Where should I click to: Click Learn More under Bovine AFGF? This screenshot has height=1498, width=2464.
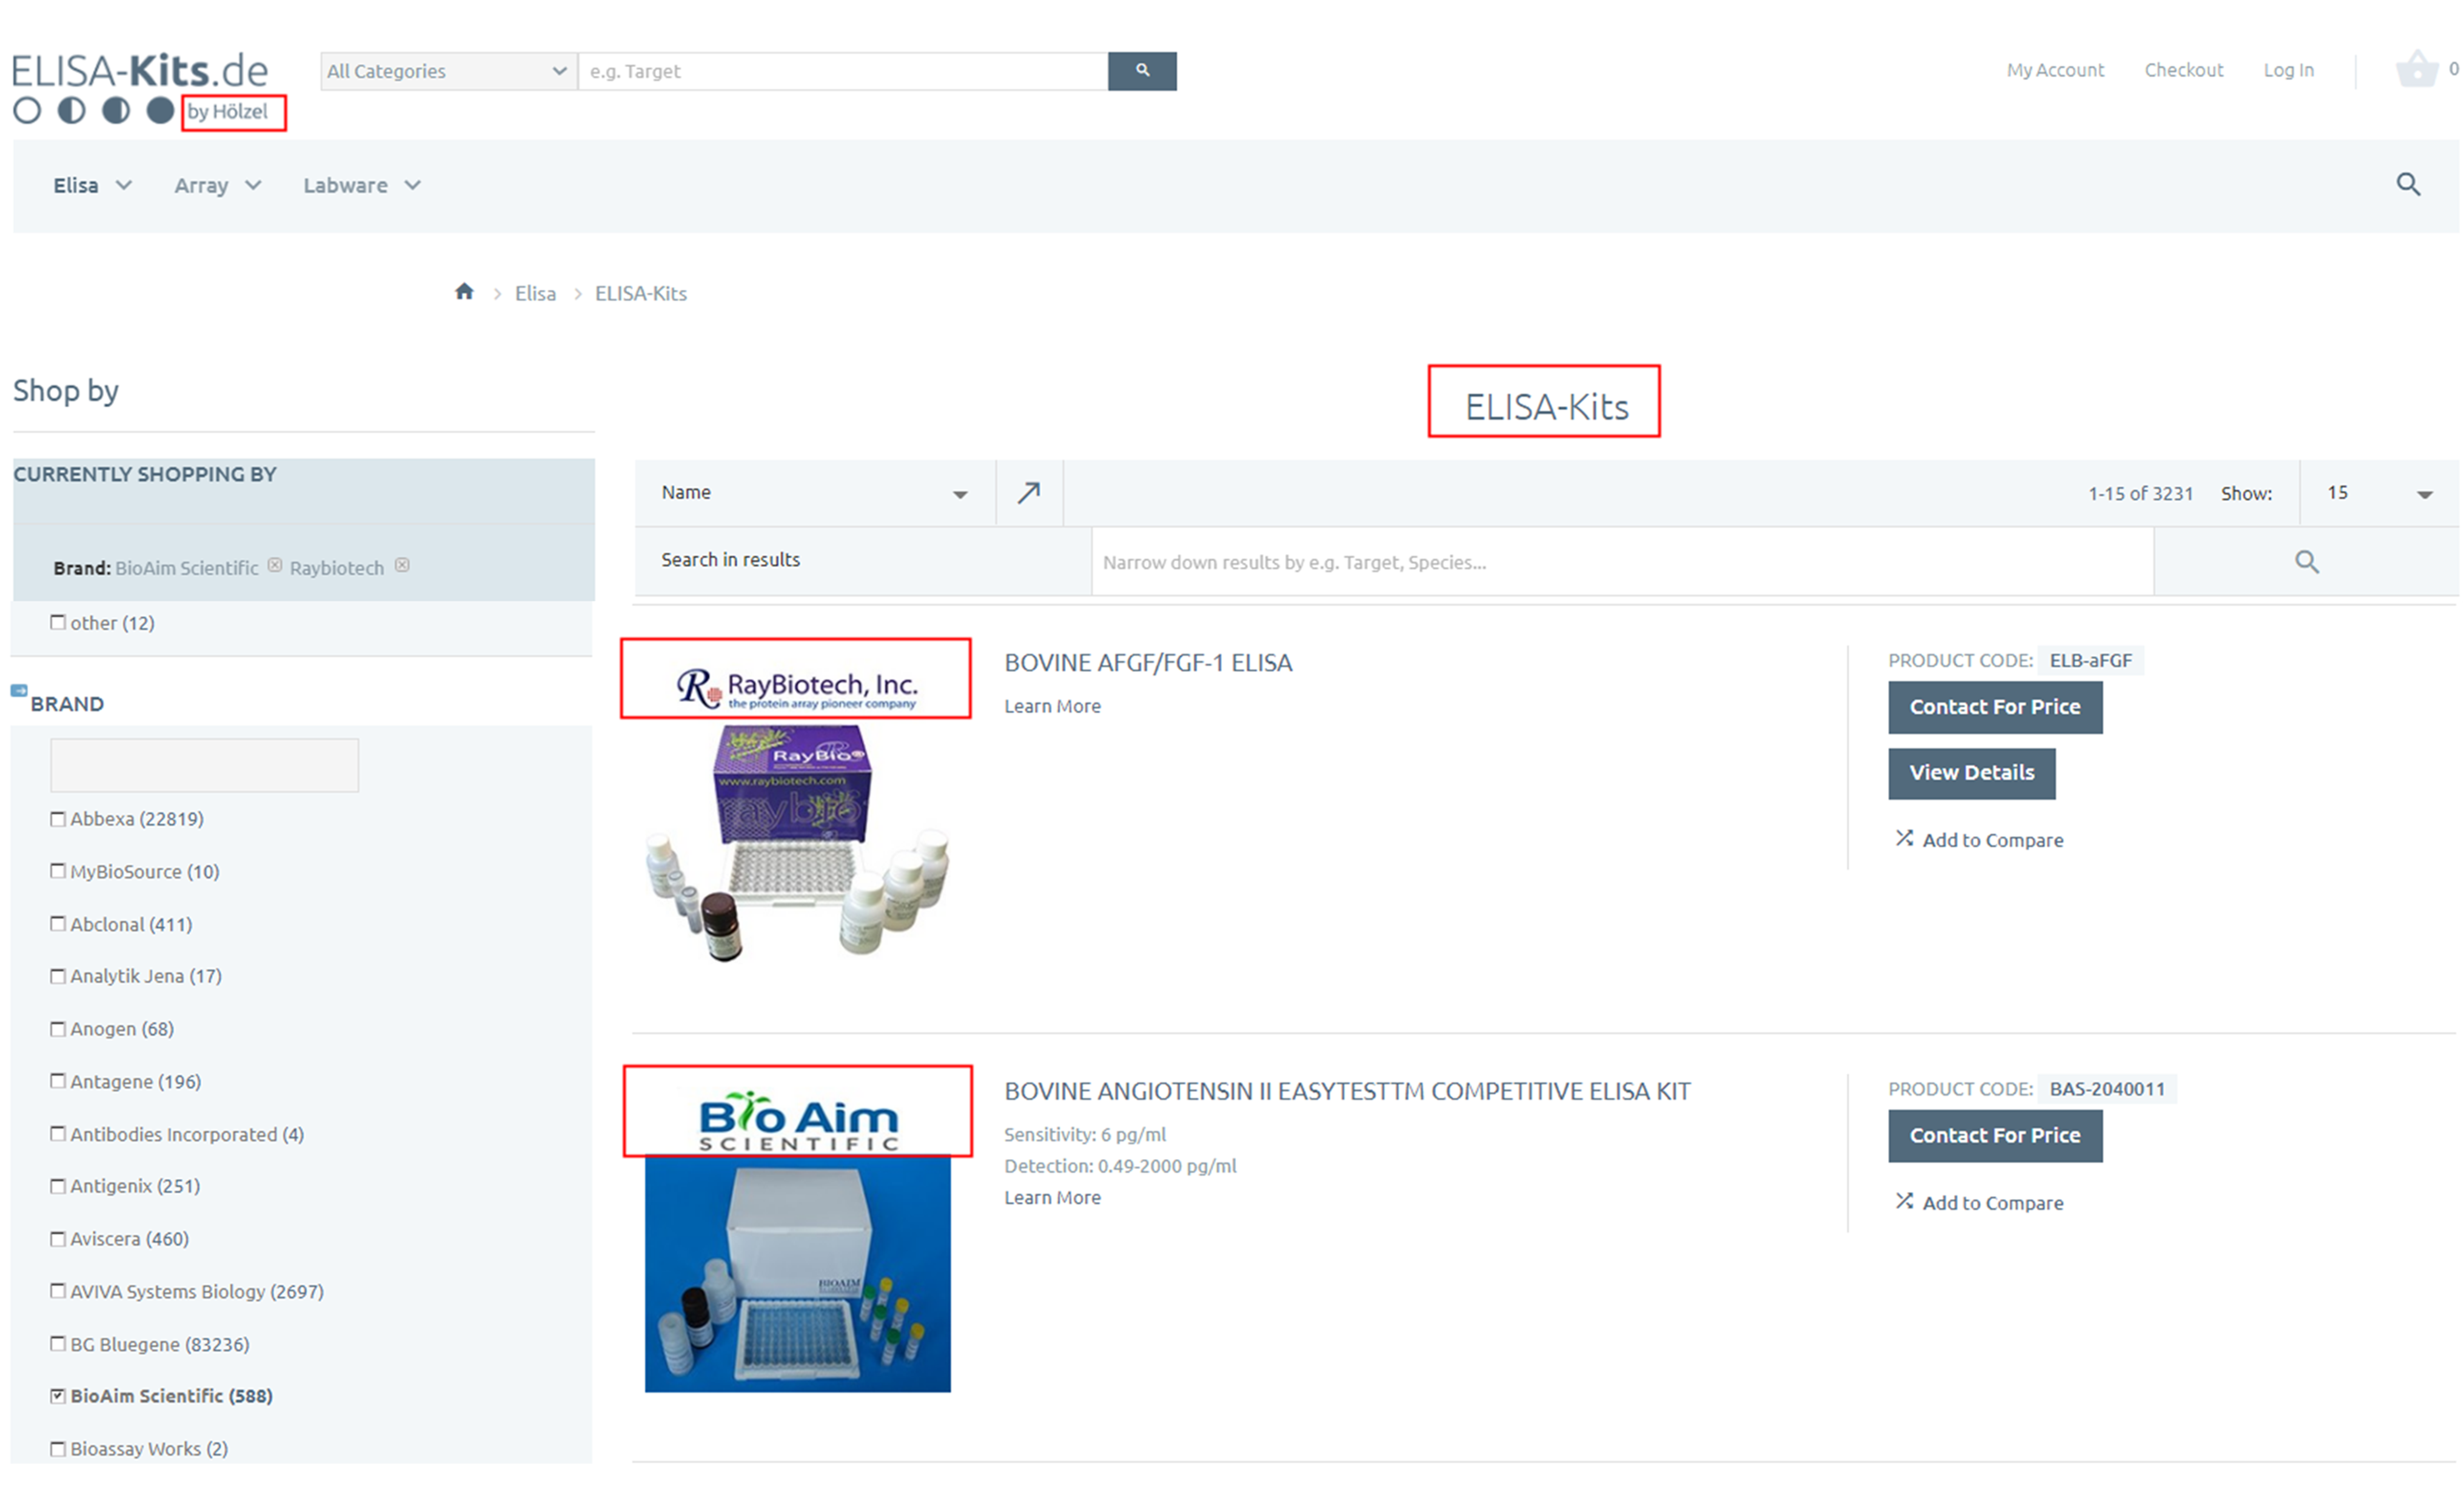coord(1052,706)
